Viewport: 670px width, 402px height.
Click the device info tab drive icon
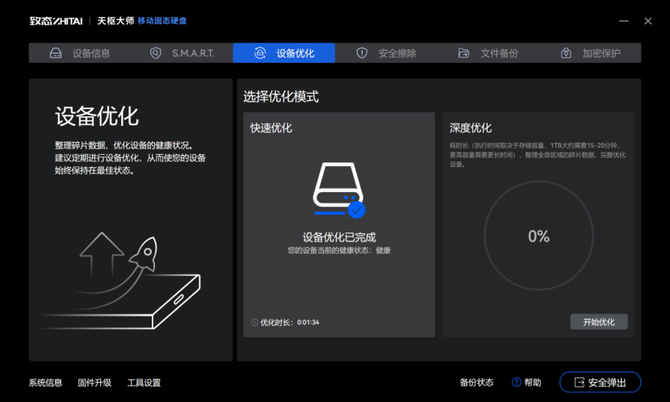pyautogui.click(x=56, y=53)
